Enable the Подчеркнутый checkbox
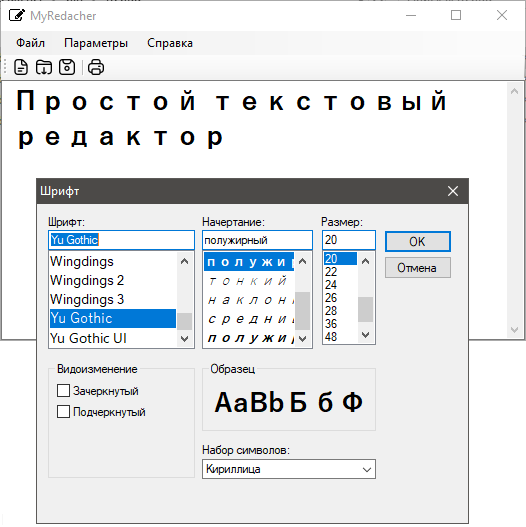Viewport: 526px width, 527px height. (x=64, y=411)
